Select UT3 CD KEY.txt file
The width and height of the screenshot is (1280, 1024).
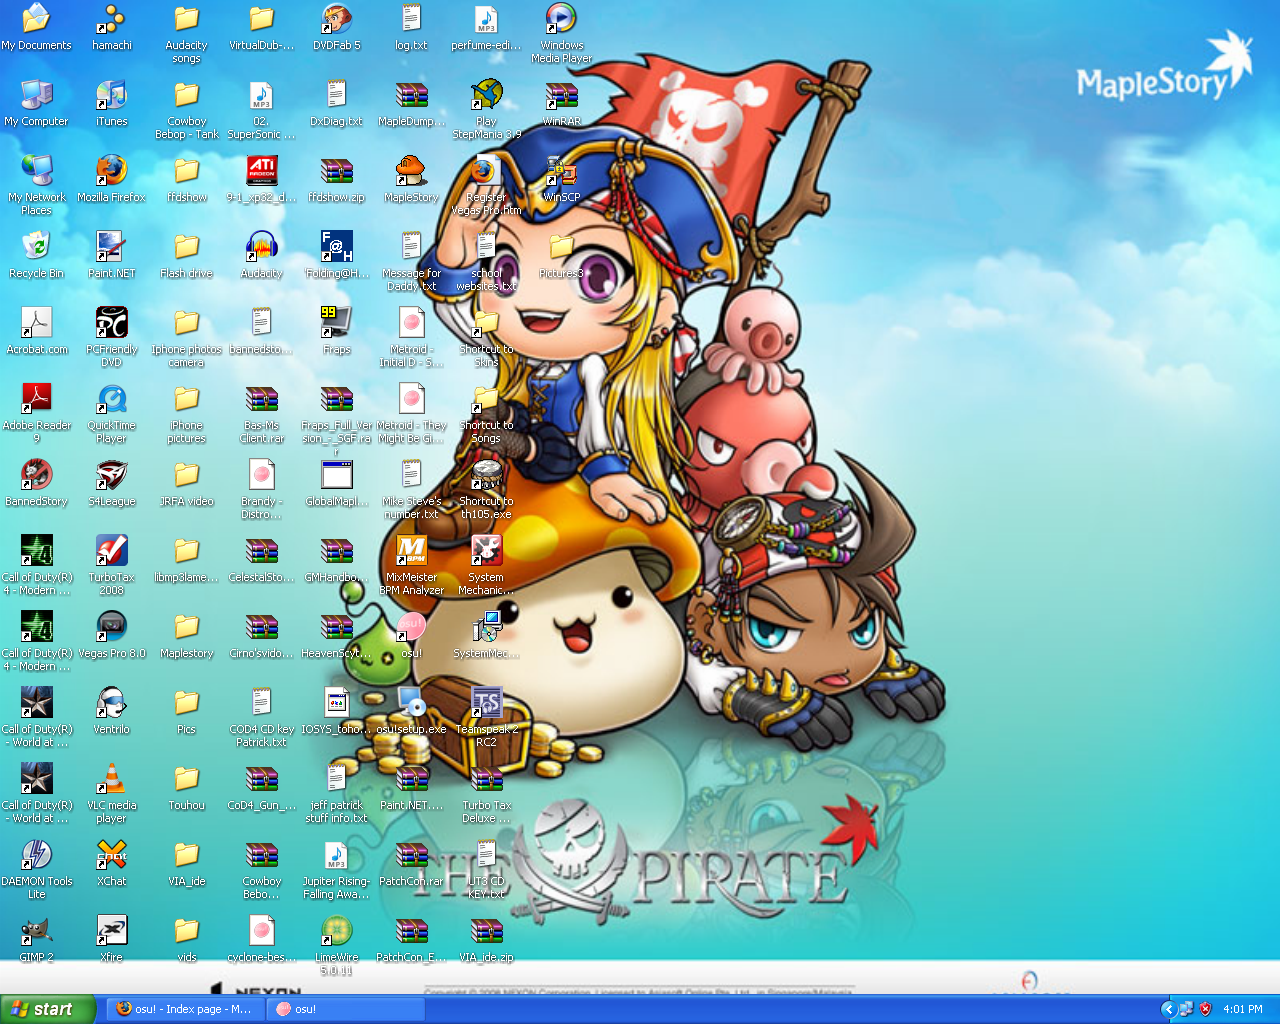coord(486,855)
